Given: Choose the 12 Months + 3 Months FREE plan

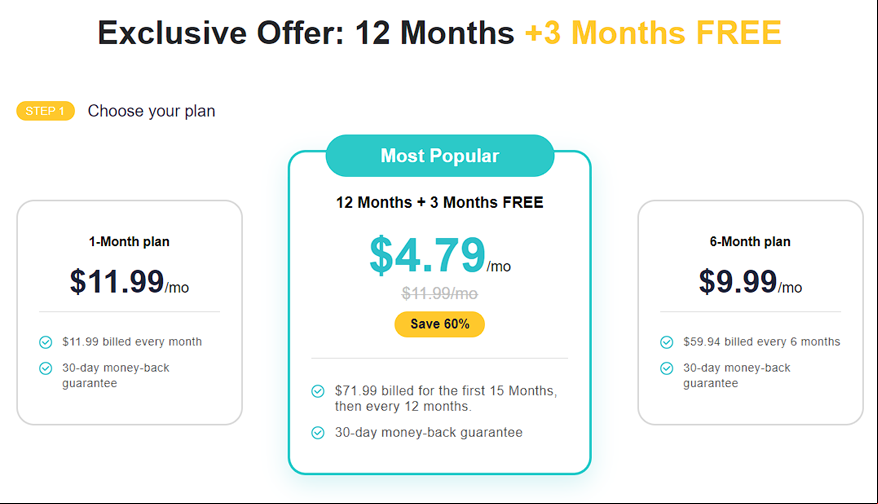Looking at the screenshot, I should [440, 312].
